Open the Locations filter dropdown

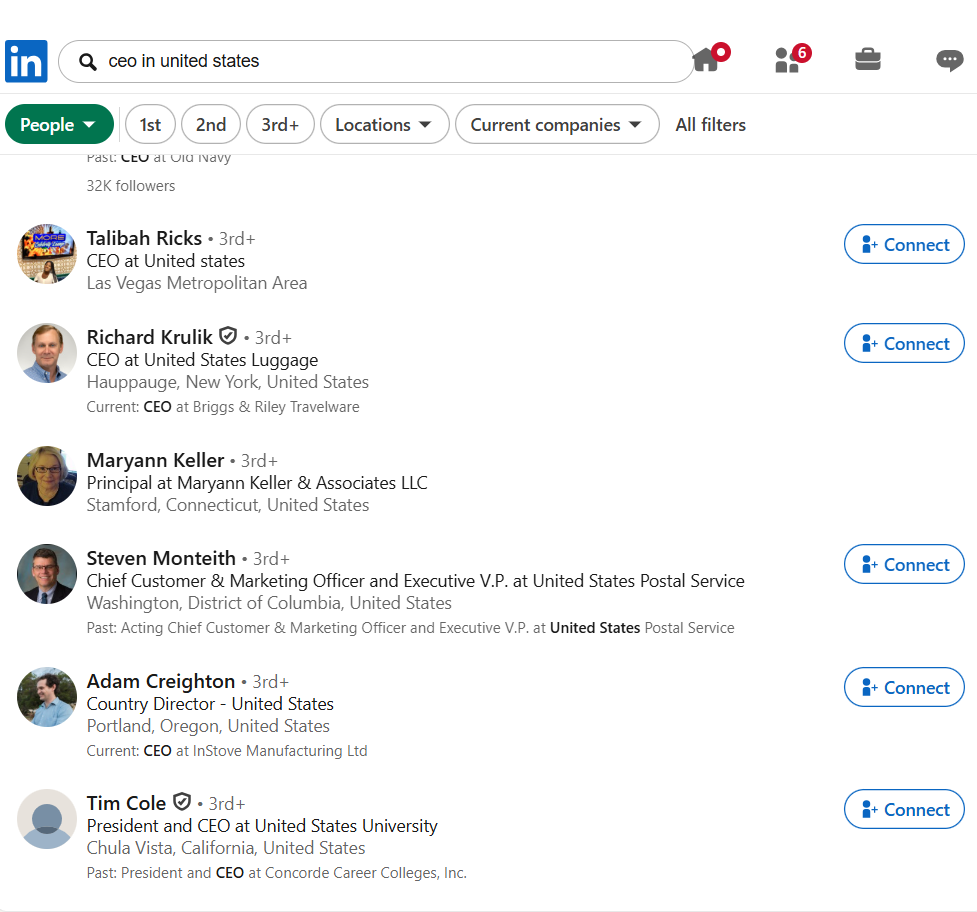[384, 125]
